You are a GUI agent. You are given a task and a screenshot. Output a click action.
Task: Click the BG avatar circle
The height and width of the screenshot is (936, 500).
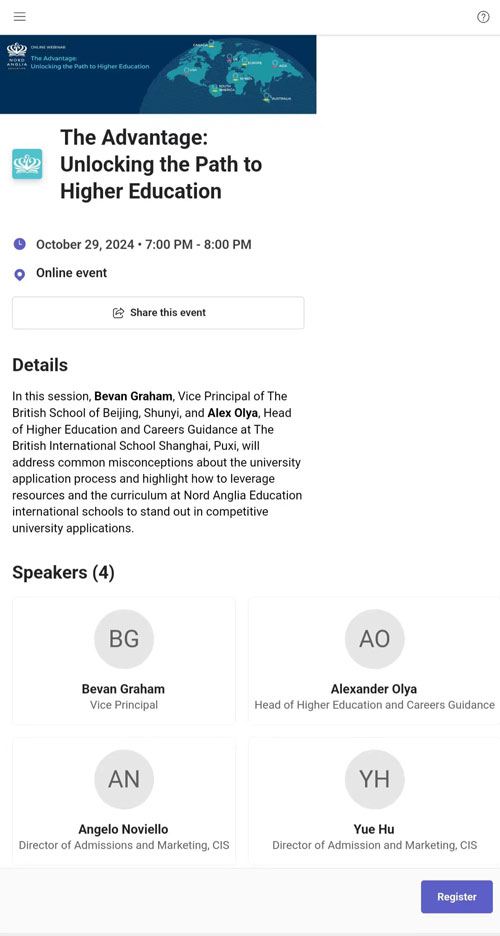click(124, 639)
